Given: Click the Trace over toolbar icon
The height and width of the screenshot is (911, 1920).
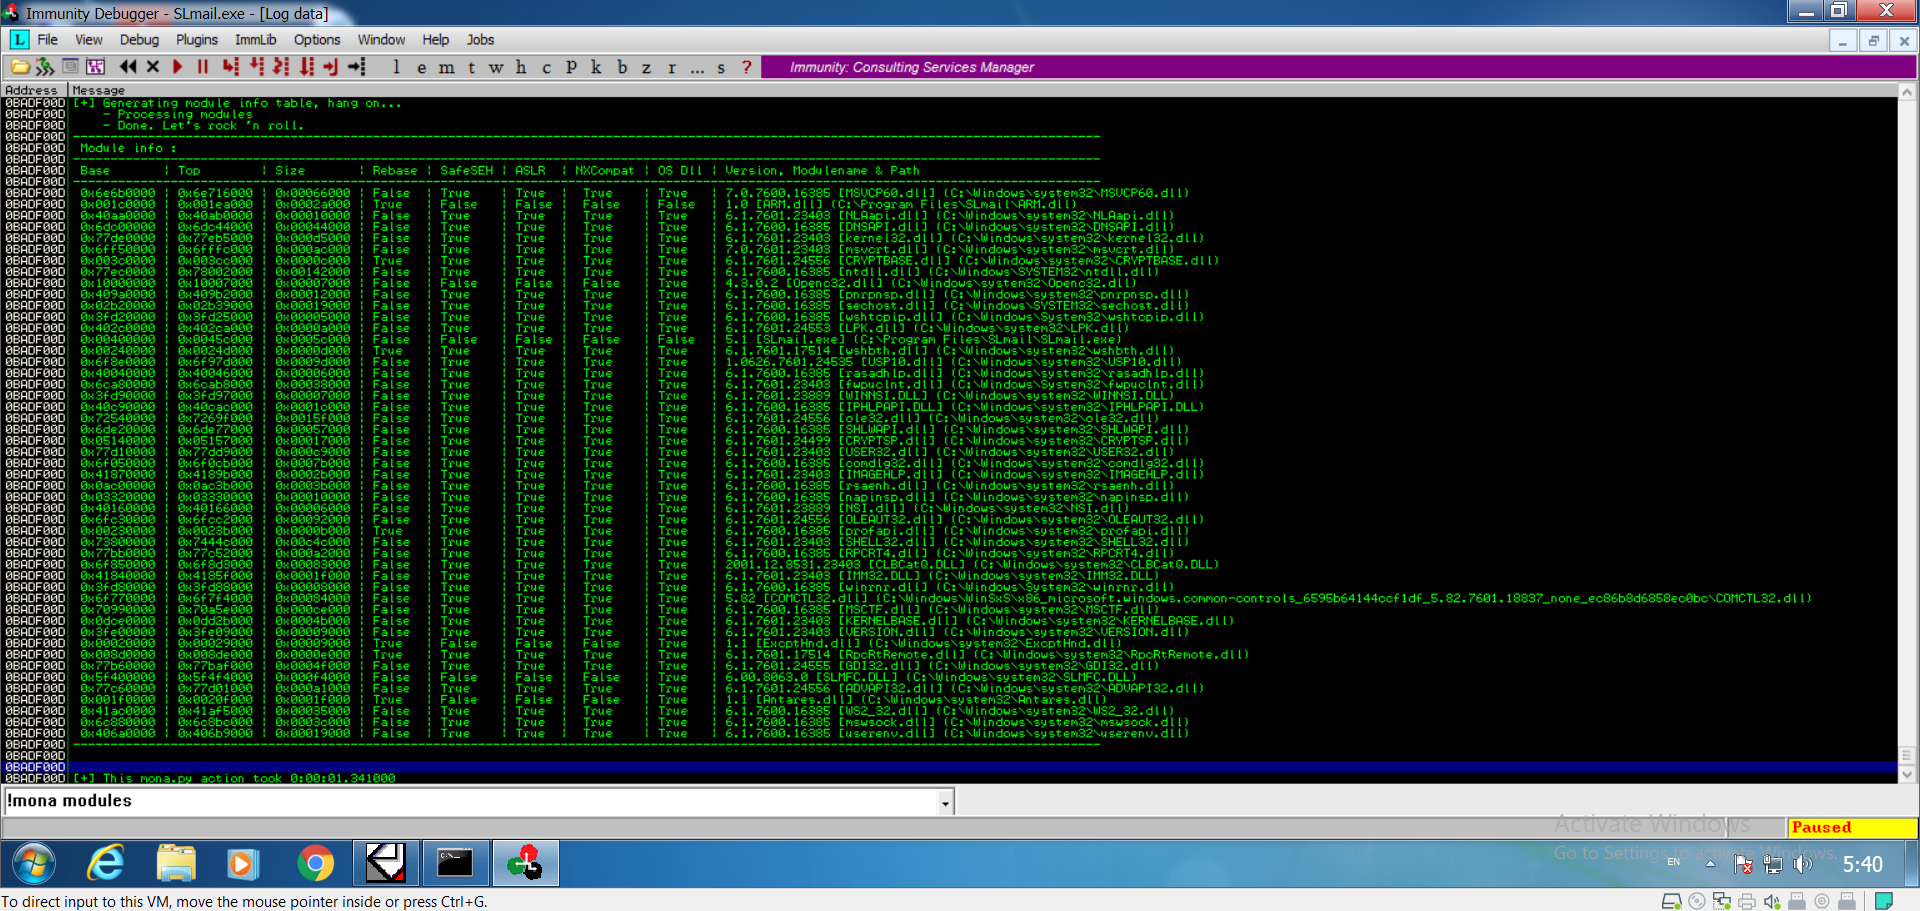Looking at the screenshot, I should 306,67.
